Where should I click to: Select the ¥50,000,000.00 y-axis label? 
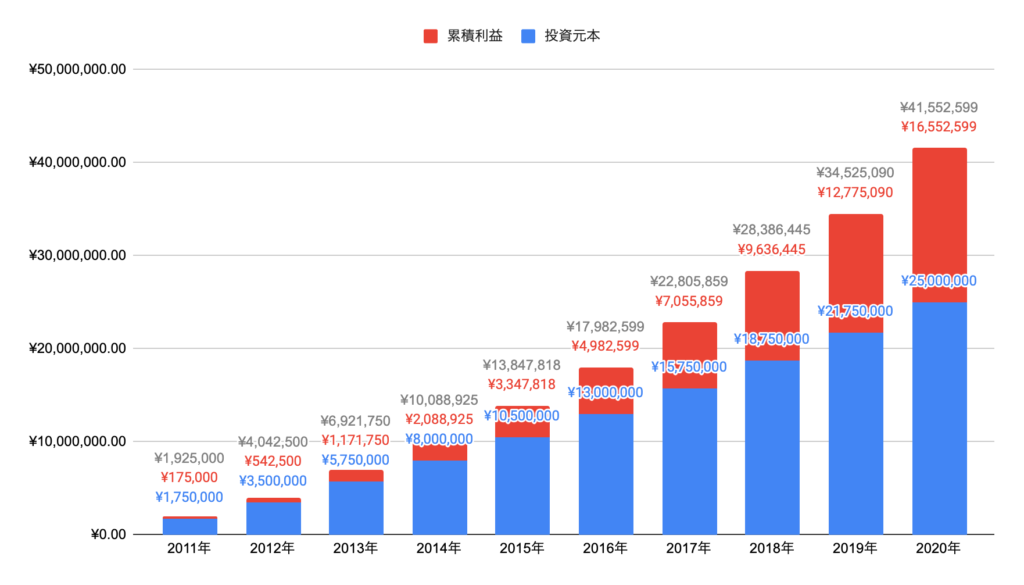tap(77, 70)
